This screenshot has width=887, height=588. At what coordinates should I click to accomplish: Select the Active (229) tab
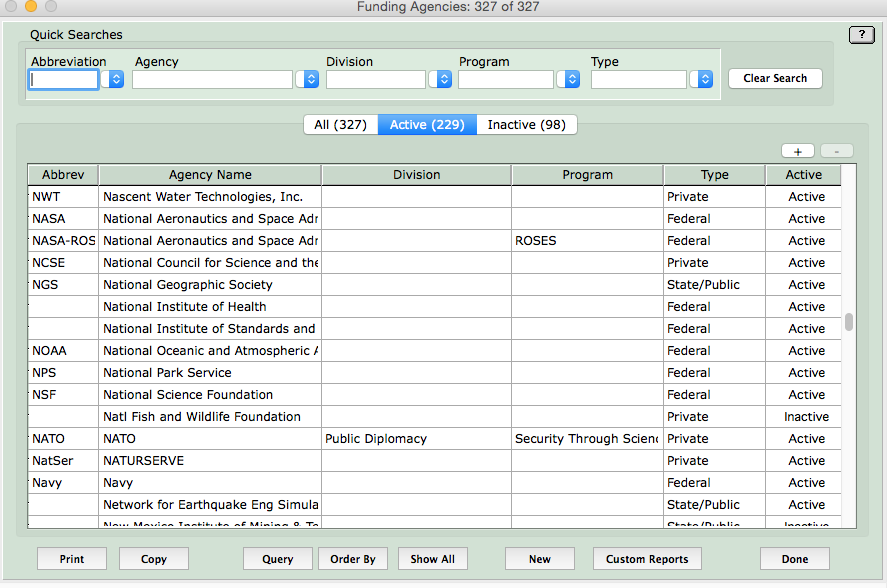[x=426, y=125]
